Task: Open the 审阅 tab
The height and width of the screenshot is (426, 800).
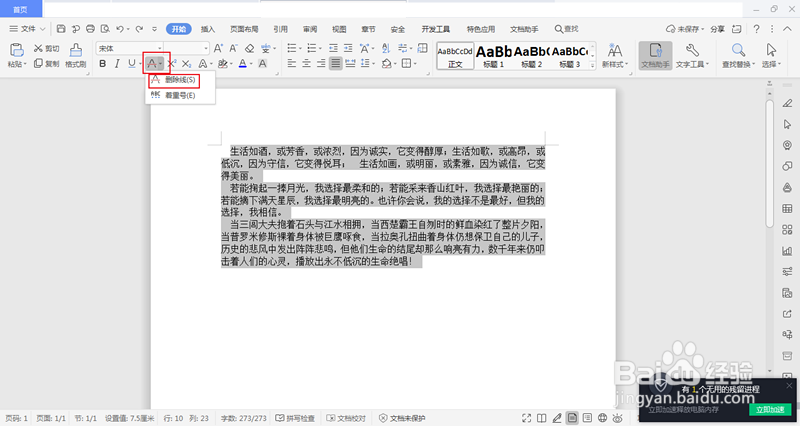Action: [310, 29]
